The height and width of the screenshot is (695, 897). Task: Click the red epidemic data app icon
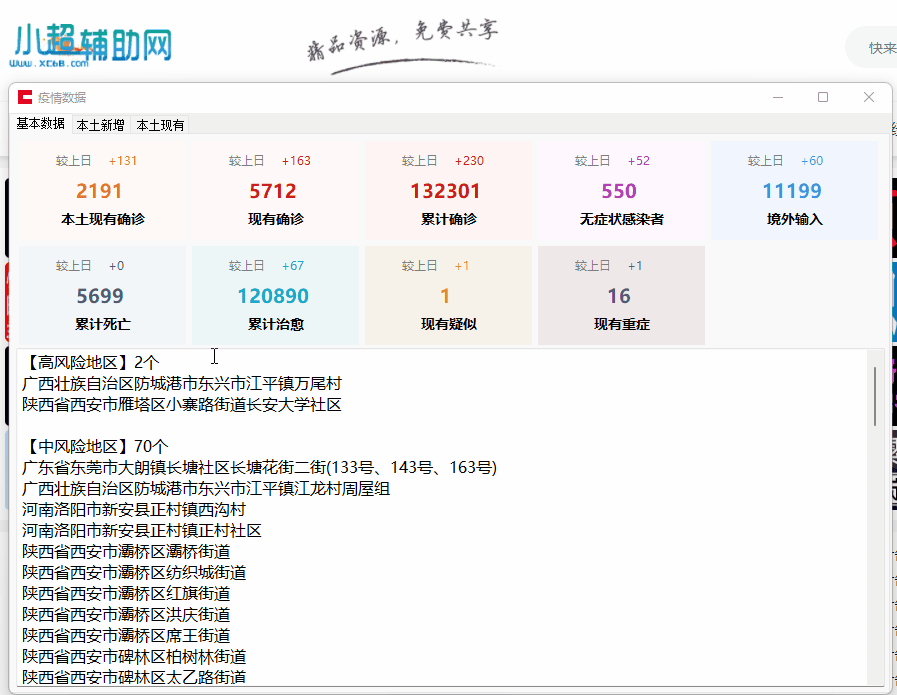pyautogui.click(x=27, y=97)
